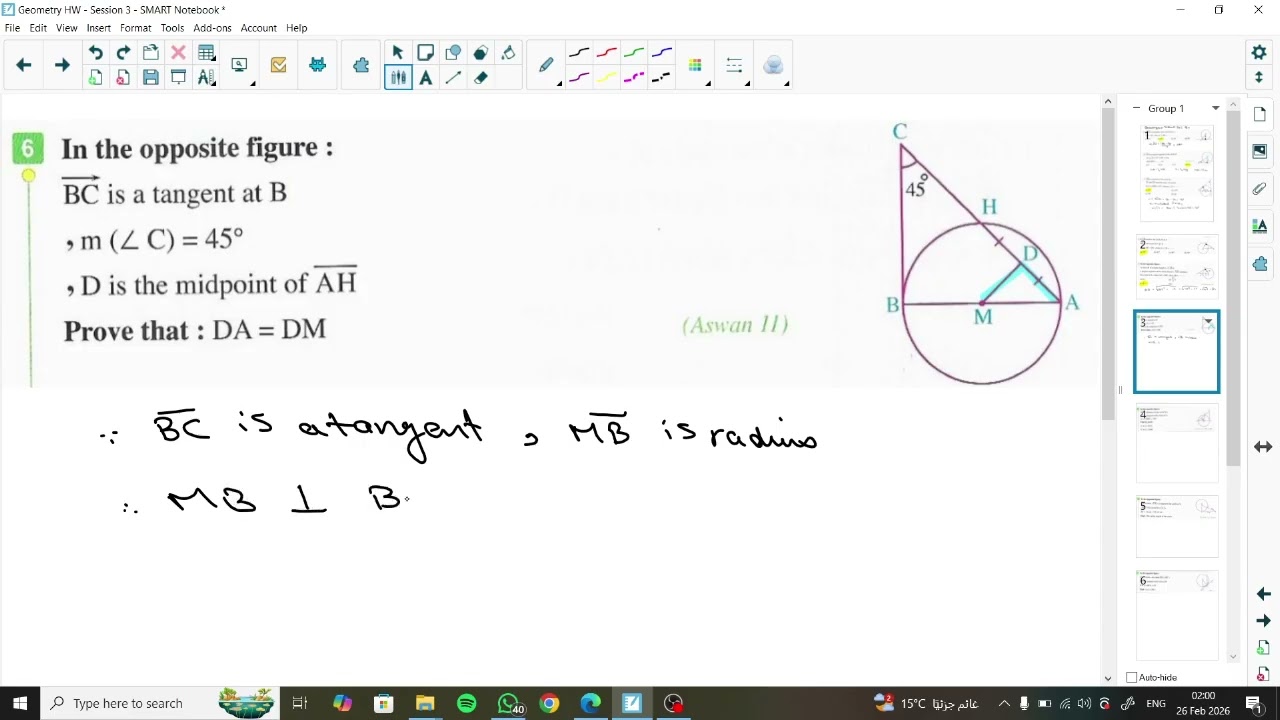Choose the black pen line style
Image resolution: width=1280 pixels, height=720 pixels.
[x=579, y=53]
